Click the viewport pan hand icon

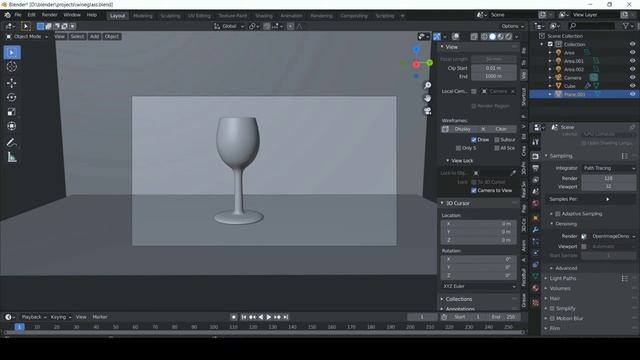coord(427,98)
